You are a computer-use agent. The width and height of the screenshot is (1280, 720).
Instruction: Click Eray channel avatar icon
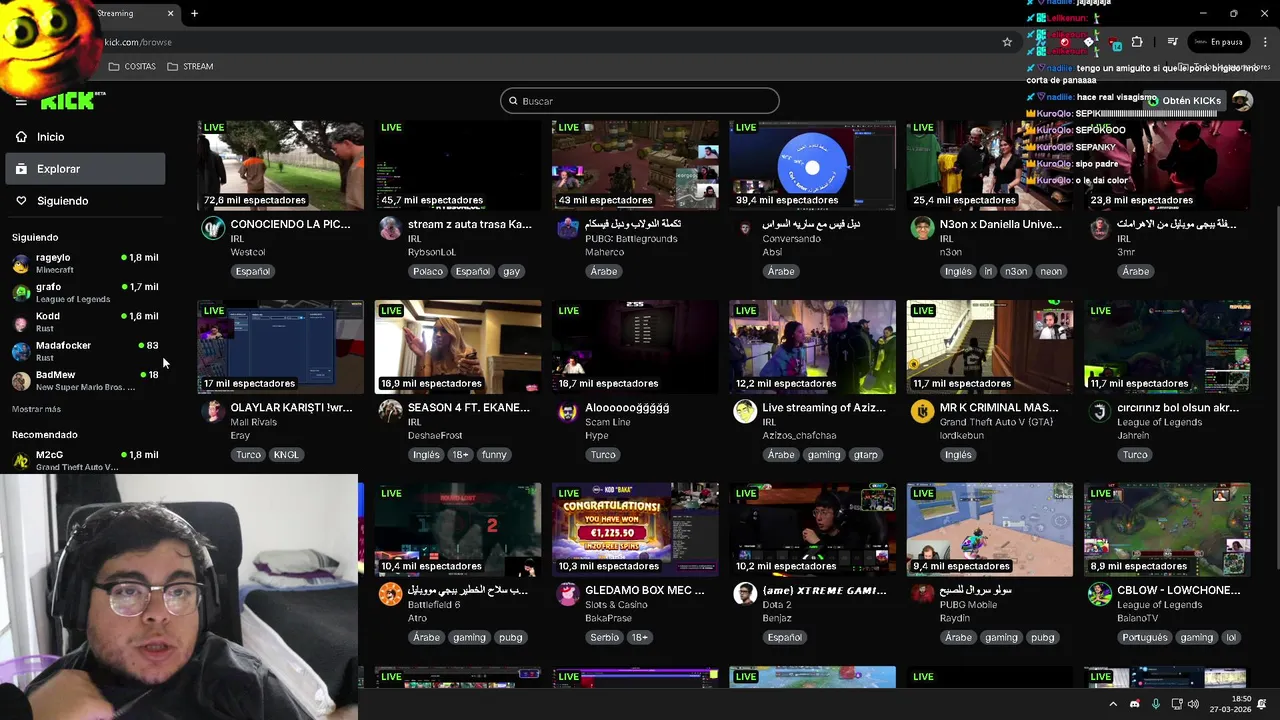213,412
